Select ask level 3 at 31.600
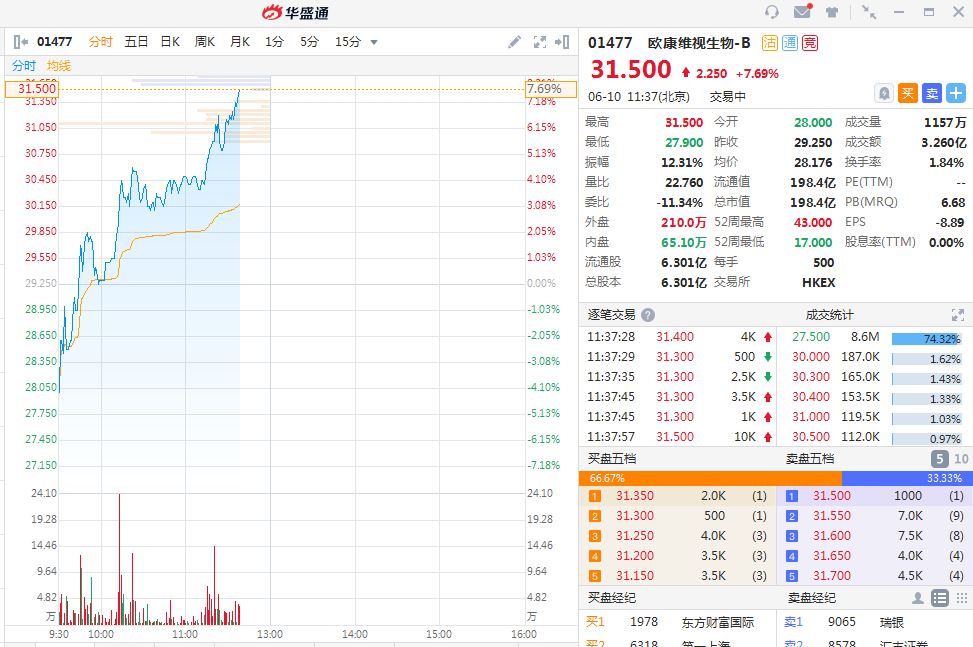 [874, 536]
